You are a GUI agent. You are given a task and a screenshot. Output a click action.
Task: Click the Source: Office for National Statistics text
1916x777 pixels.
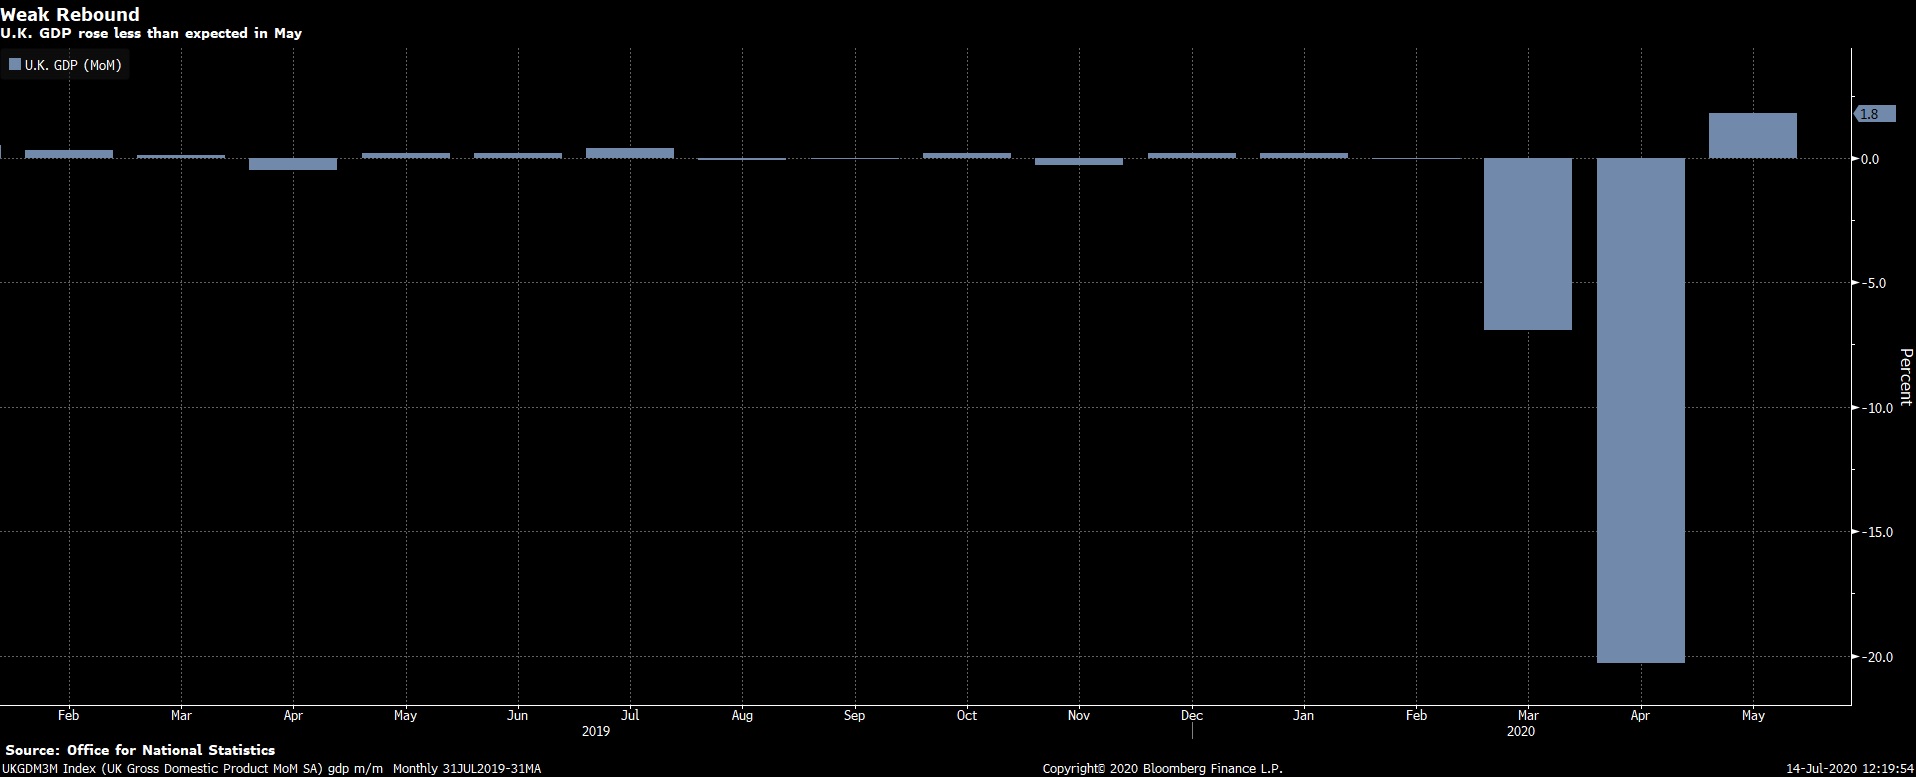[140, 750]
